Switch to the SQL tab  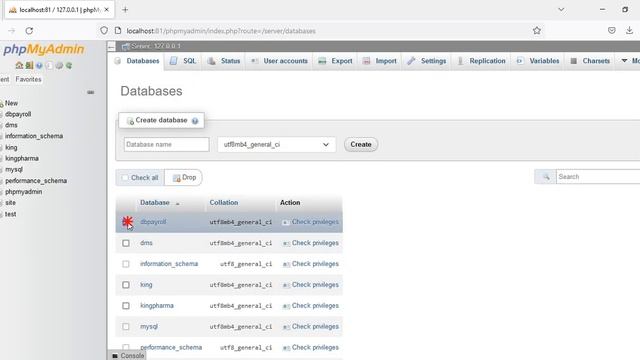coord(183,61)
